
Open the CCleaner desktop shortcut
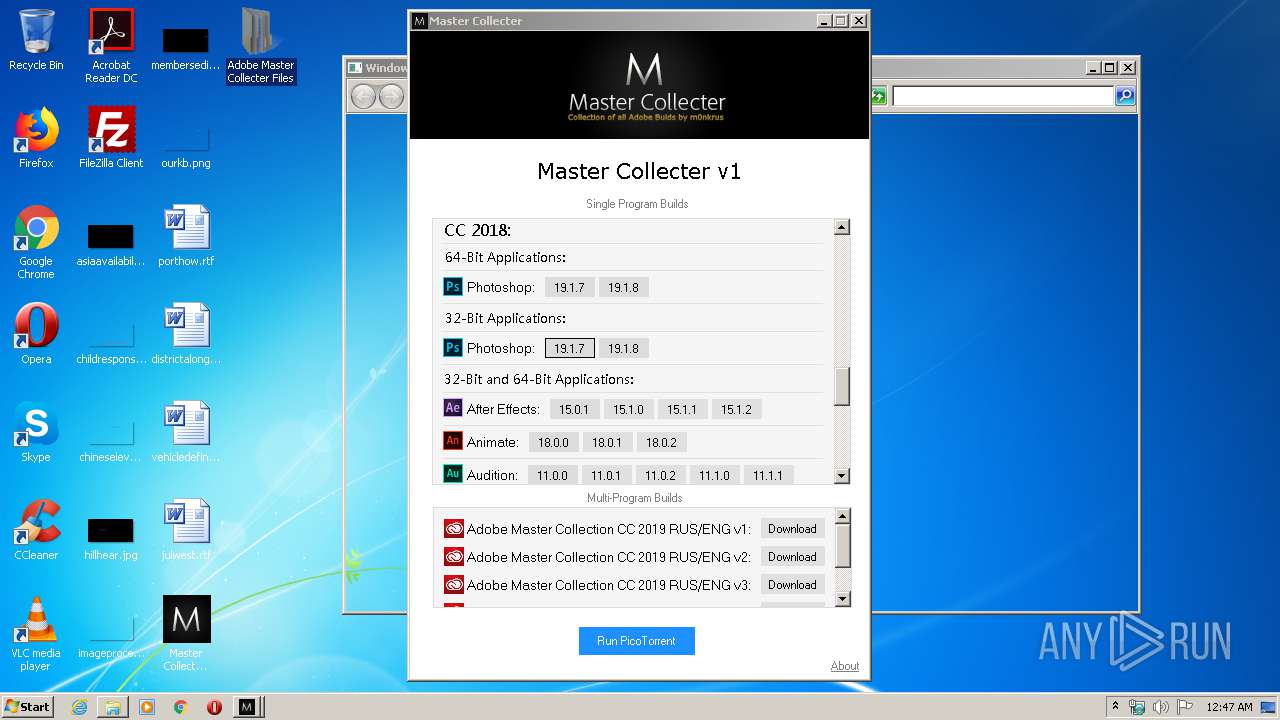tap(36, 529)
